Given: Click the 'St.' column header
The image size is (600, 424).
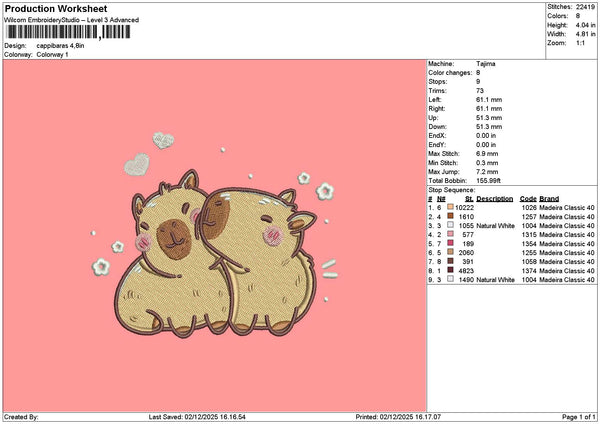Looking at the screenshot, I should click(x=469, y=199).
